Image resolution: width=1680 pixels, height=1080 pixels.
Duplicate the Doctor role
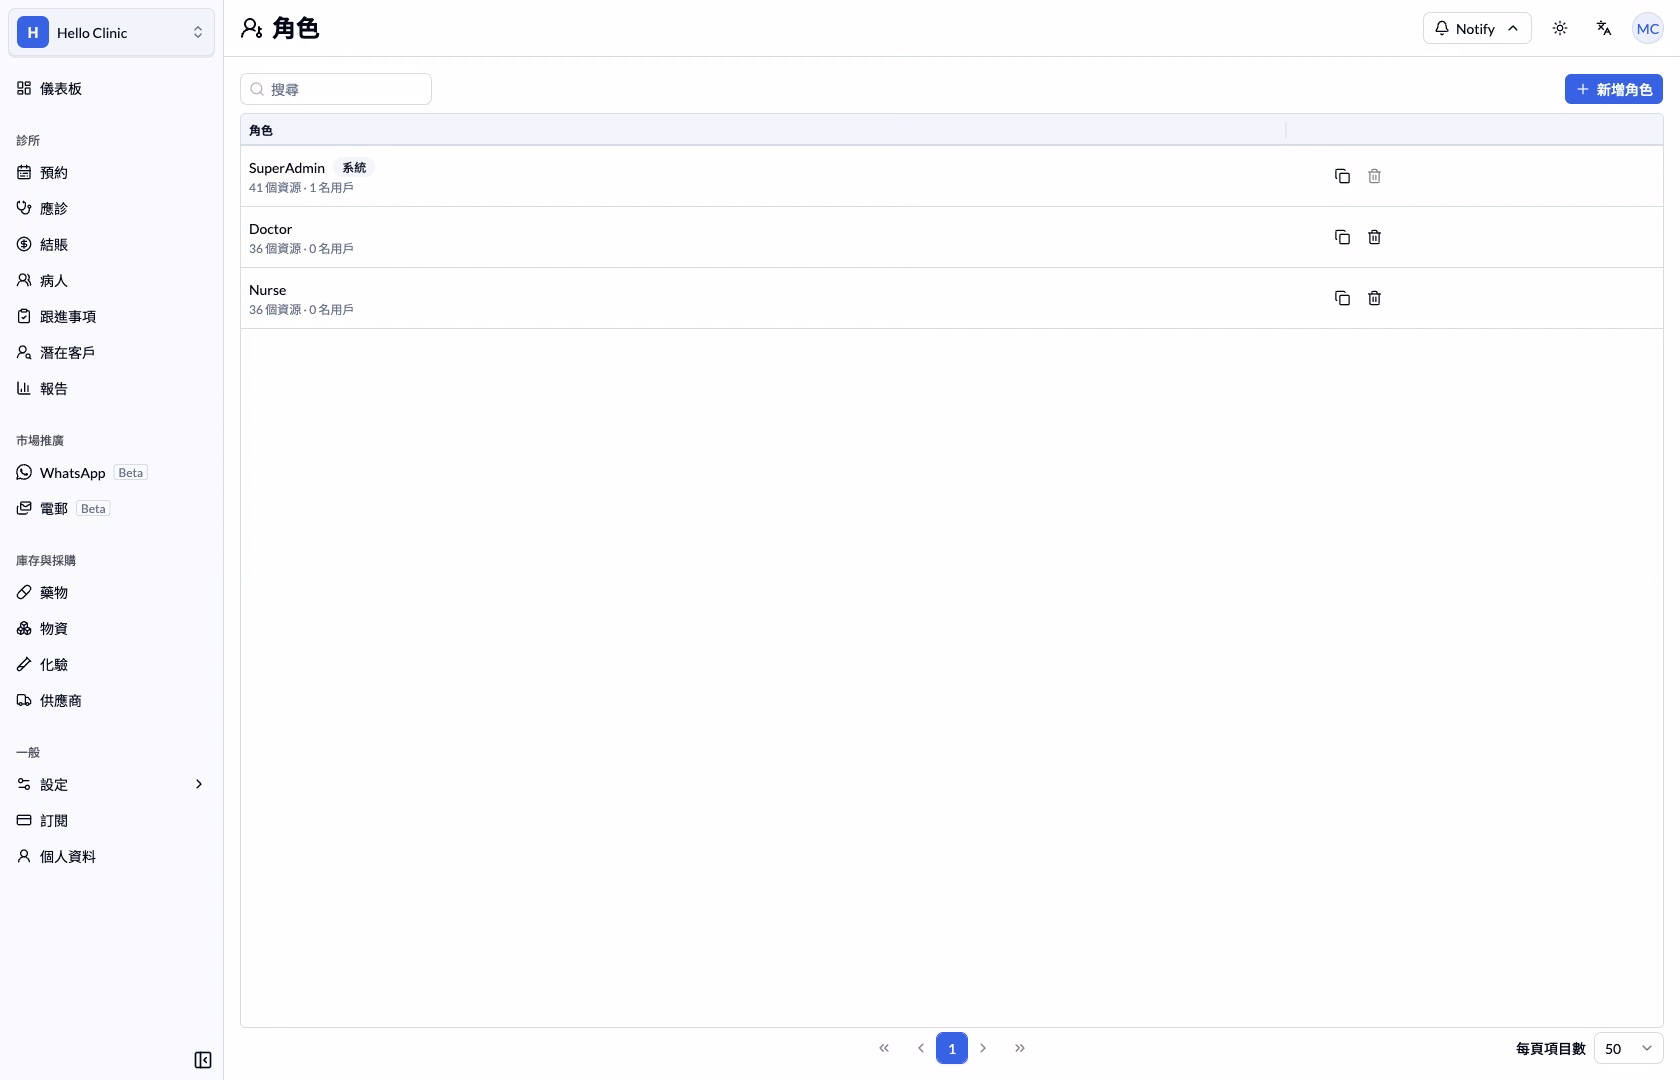[1342, 237]
